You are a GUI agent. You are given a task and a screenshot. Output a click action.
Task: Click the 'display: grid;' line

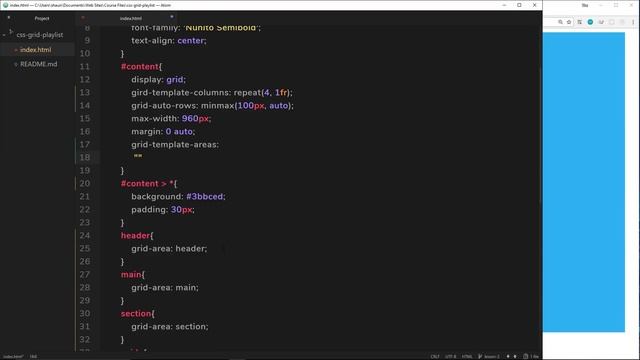coord(158,80)
